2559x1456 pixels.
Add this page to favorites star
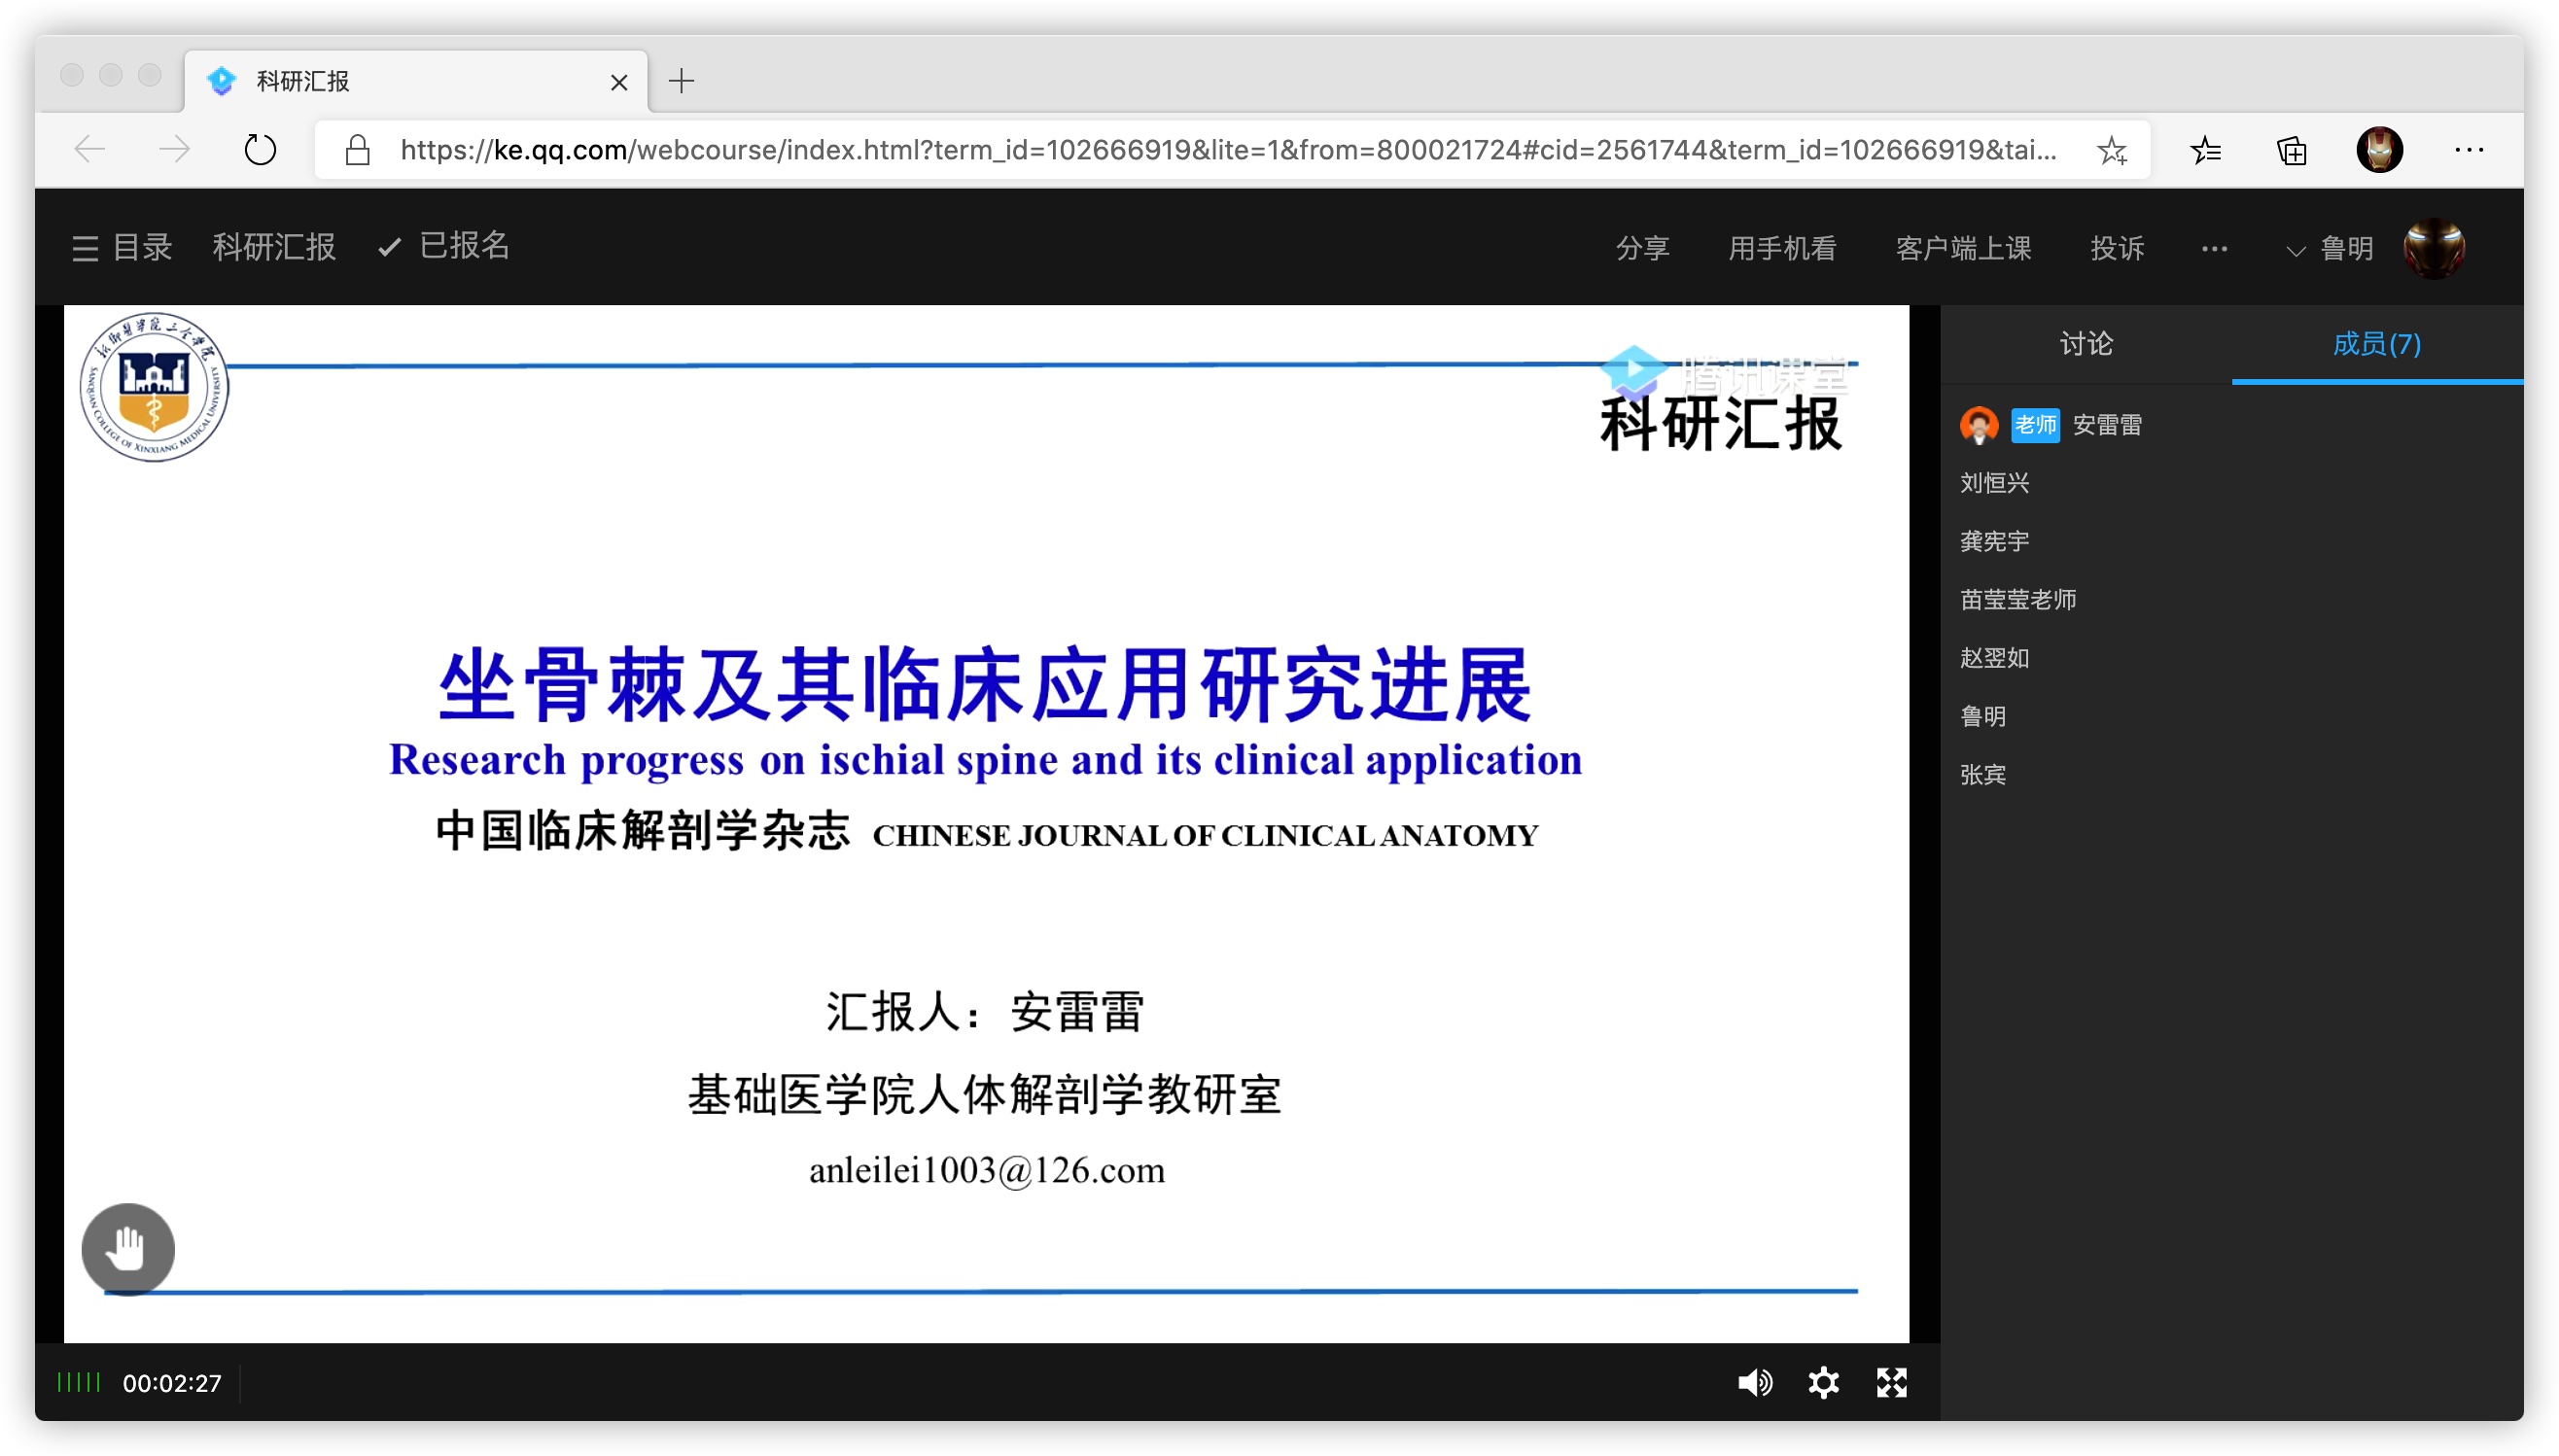2111,150
